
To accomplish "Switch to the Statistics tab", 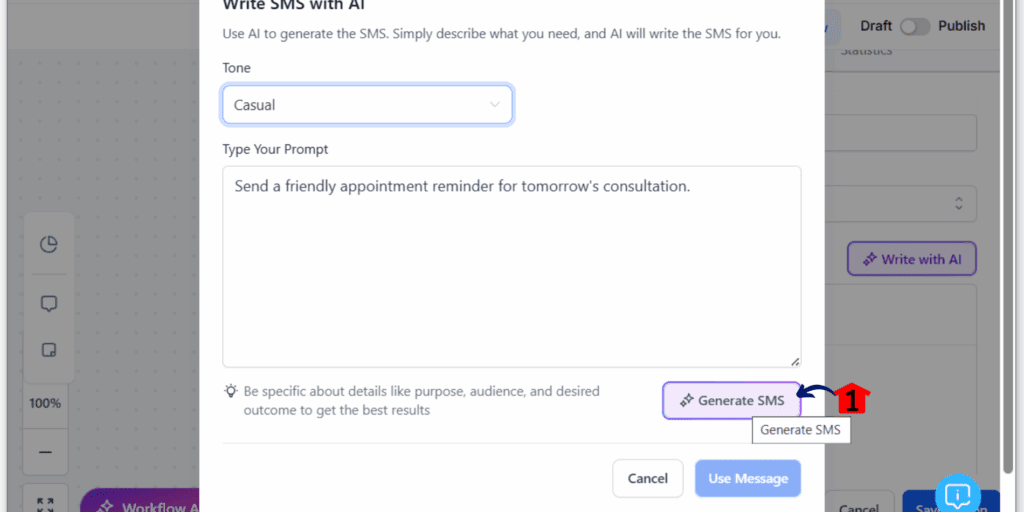I will pyautogui.click(x=866, y=51).
